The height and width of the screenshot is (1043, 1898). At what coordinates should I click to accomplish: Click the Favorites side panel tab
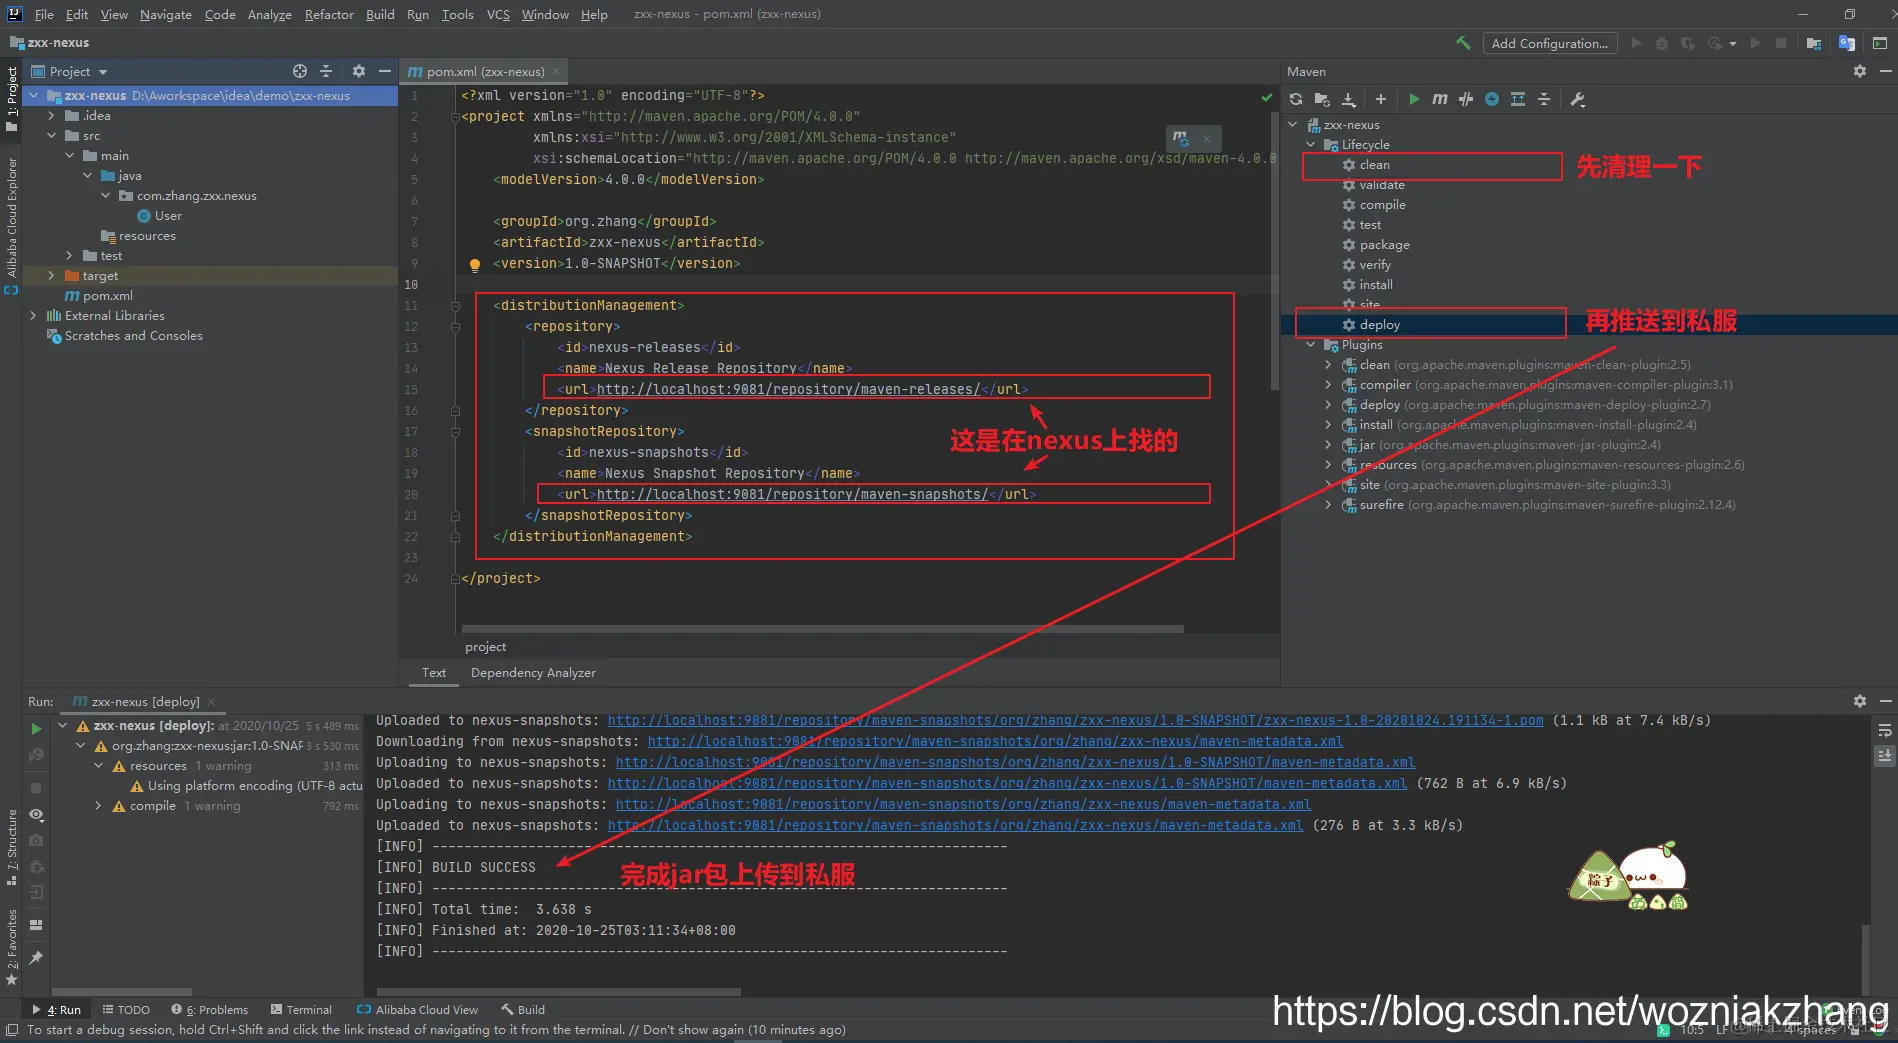tap(12, 946)
